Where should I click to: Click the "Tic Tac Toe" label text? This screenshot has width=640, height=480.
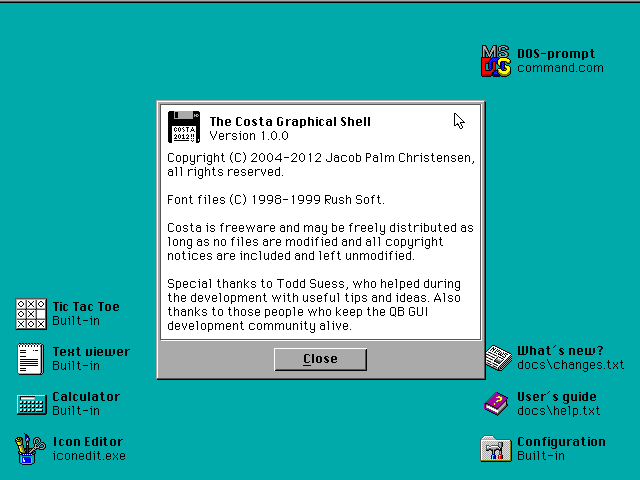click(86, 306)
